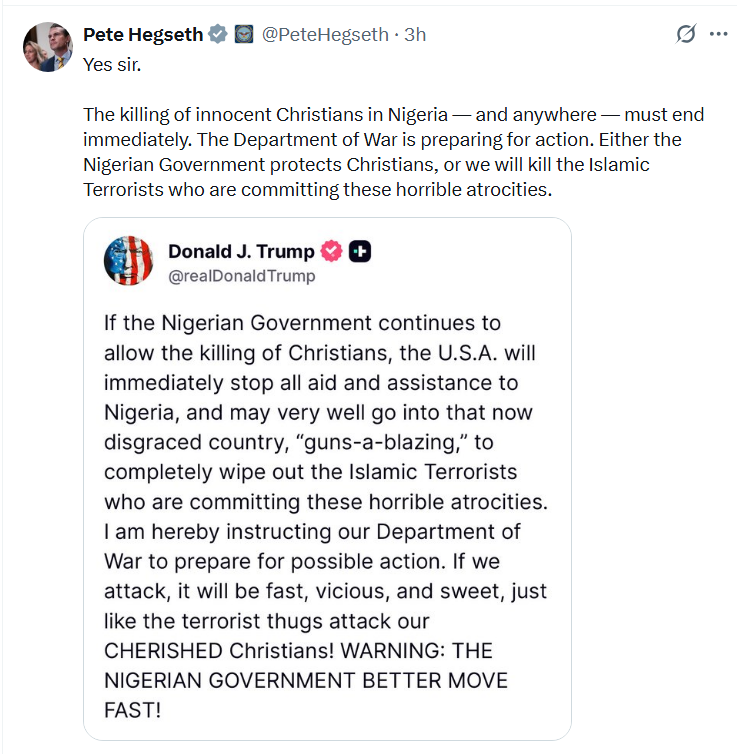Open Pete Hegseth's profile picture
Image resolution: width=737 pixels, height=754 pixels.
[47, 47]
